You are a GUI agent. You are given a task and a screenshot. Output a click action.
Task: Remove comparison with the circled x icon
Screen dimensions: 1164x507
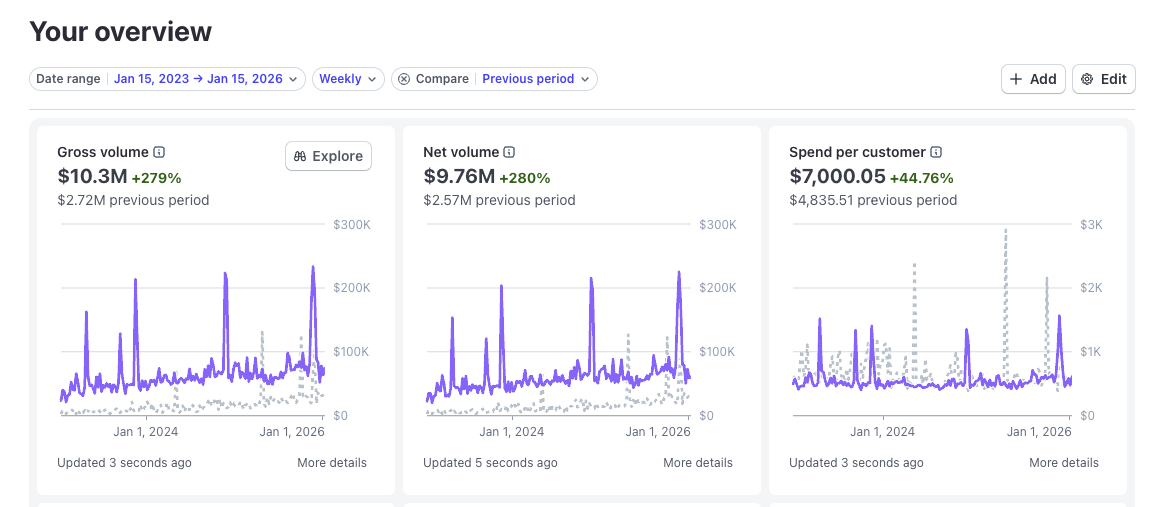pos(404,79)
